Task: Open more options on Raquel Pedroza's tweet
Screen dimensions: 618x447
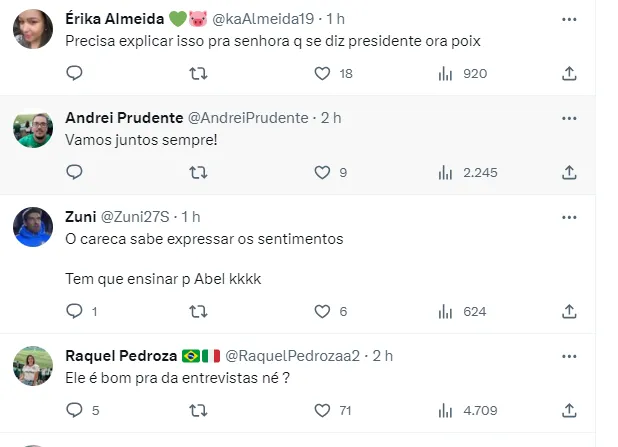Action: tap(569, 355)
